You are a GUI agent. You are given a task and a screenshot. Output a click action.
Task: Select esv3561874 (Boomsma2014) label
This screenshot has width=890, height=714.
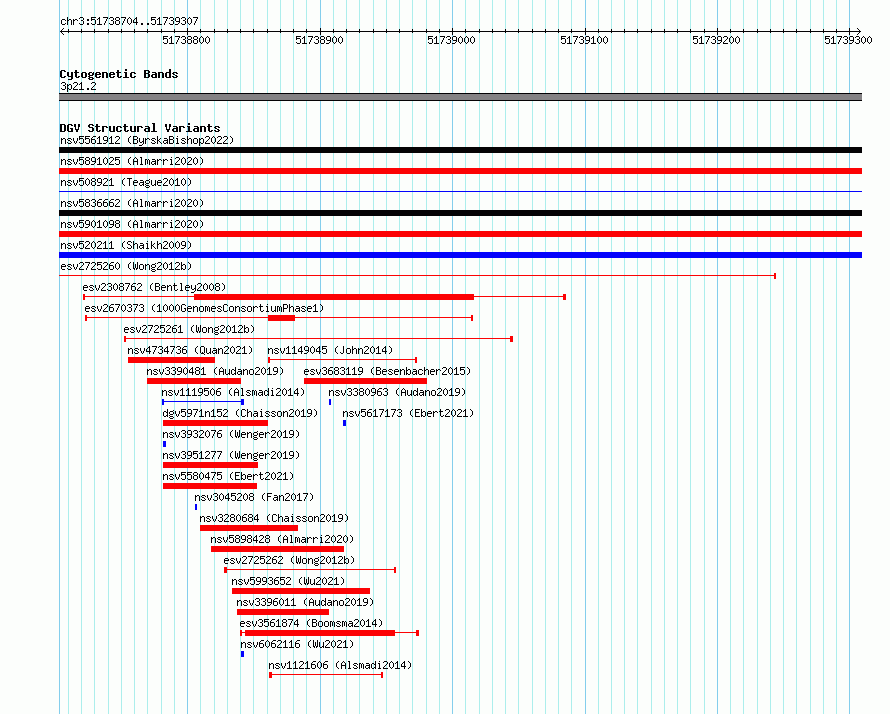coord(312,623)
